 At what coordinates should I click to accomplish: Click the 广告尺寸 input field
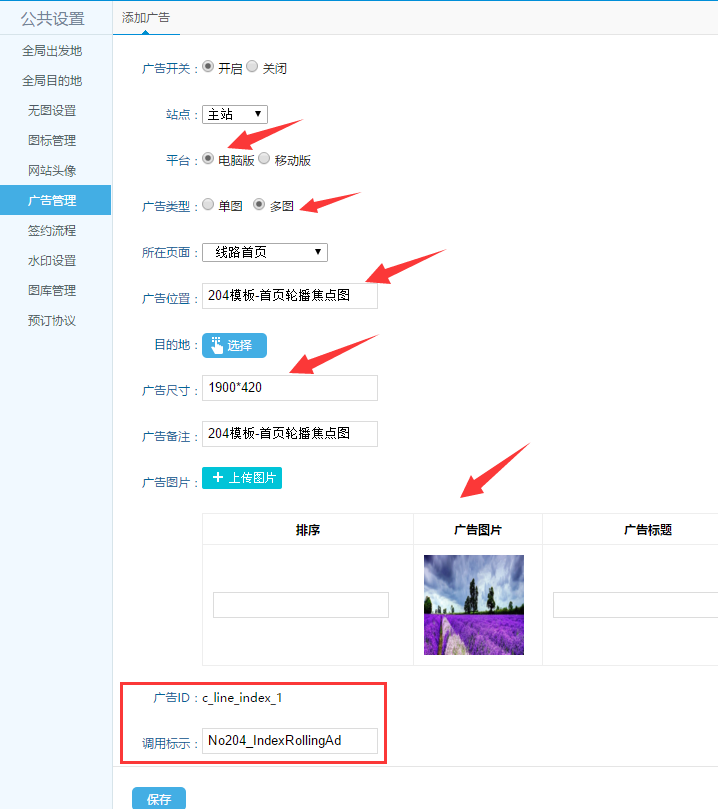point(289,388)
